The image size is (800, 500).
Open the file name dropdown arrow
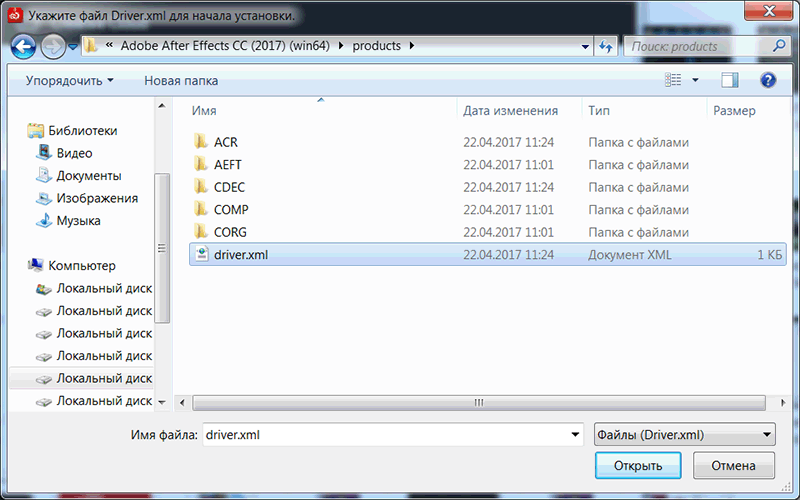[x=575, y=435]
